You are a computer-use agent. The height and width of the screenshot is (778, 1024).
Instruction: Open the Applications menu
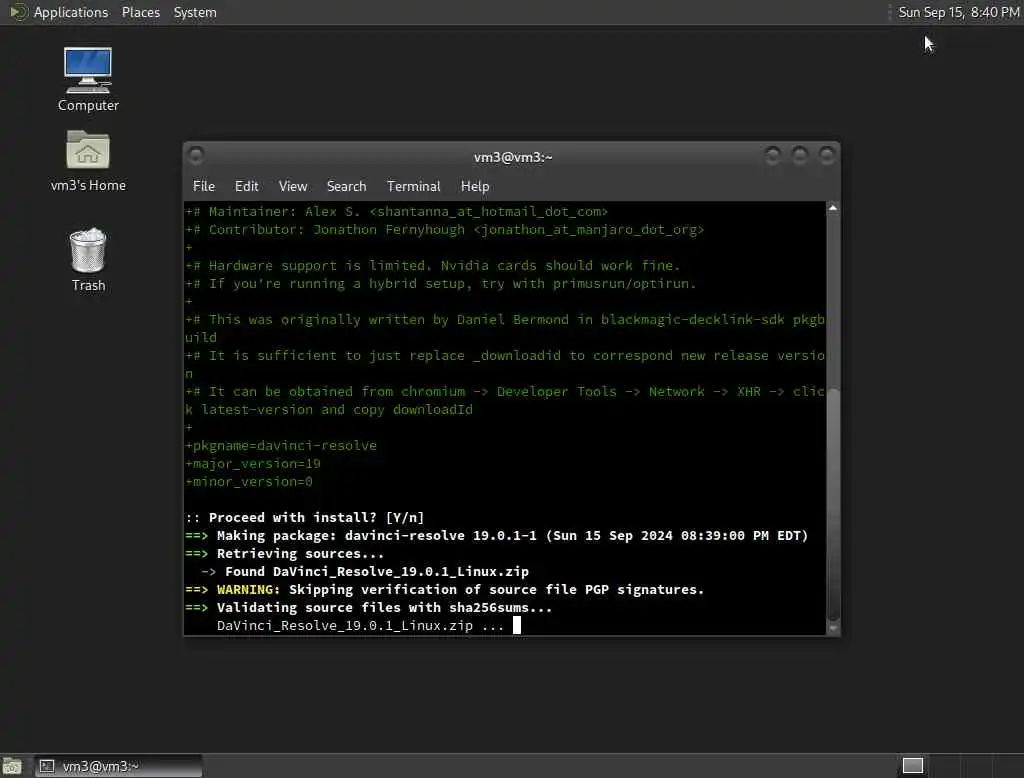coord(71,12)
